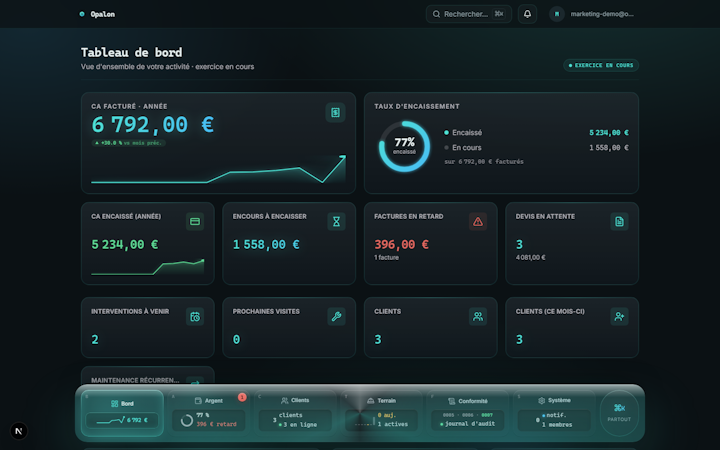Image resolution: width=720 pixels, height=450 pixels.
Task: Select the Bord tab in bottom dock
Action: tap(122, 413)
